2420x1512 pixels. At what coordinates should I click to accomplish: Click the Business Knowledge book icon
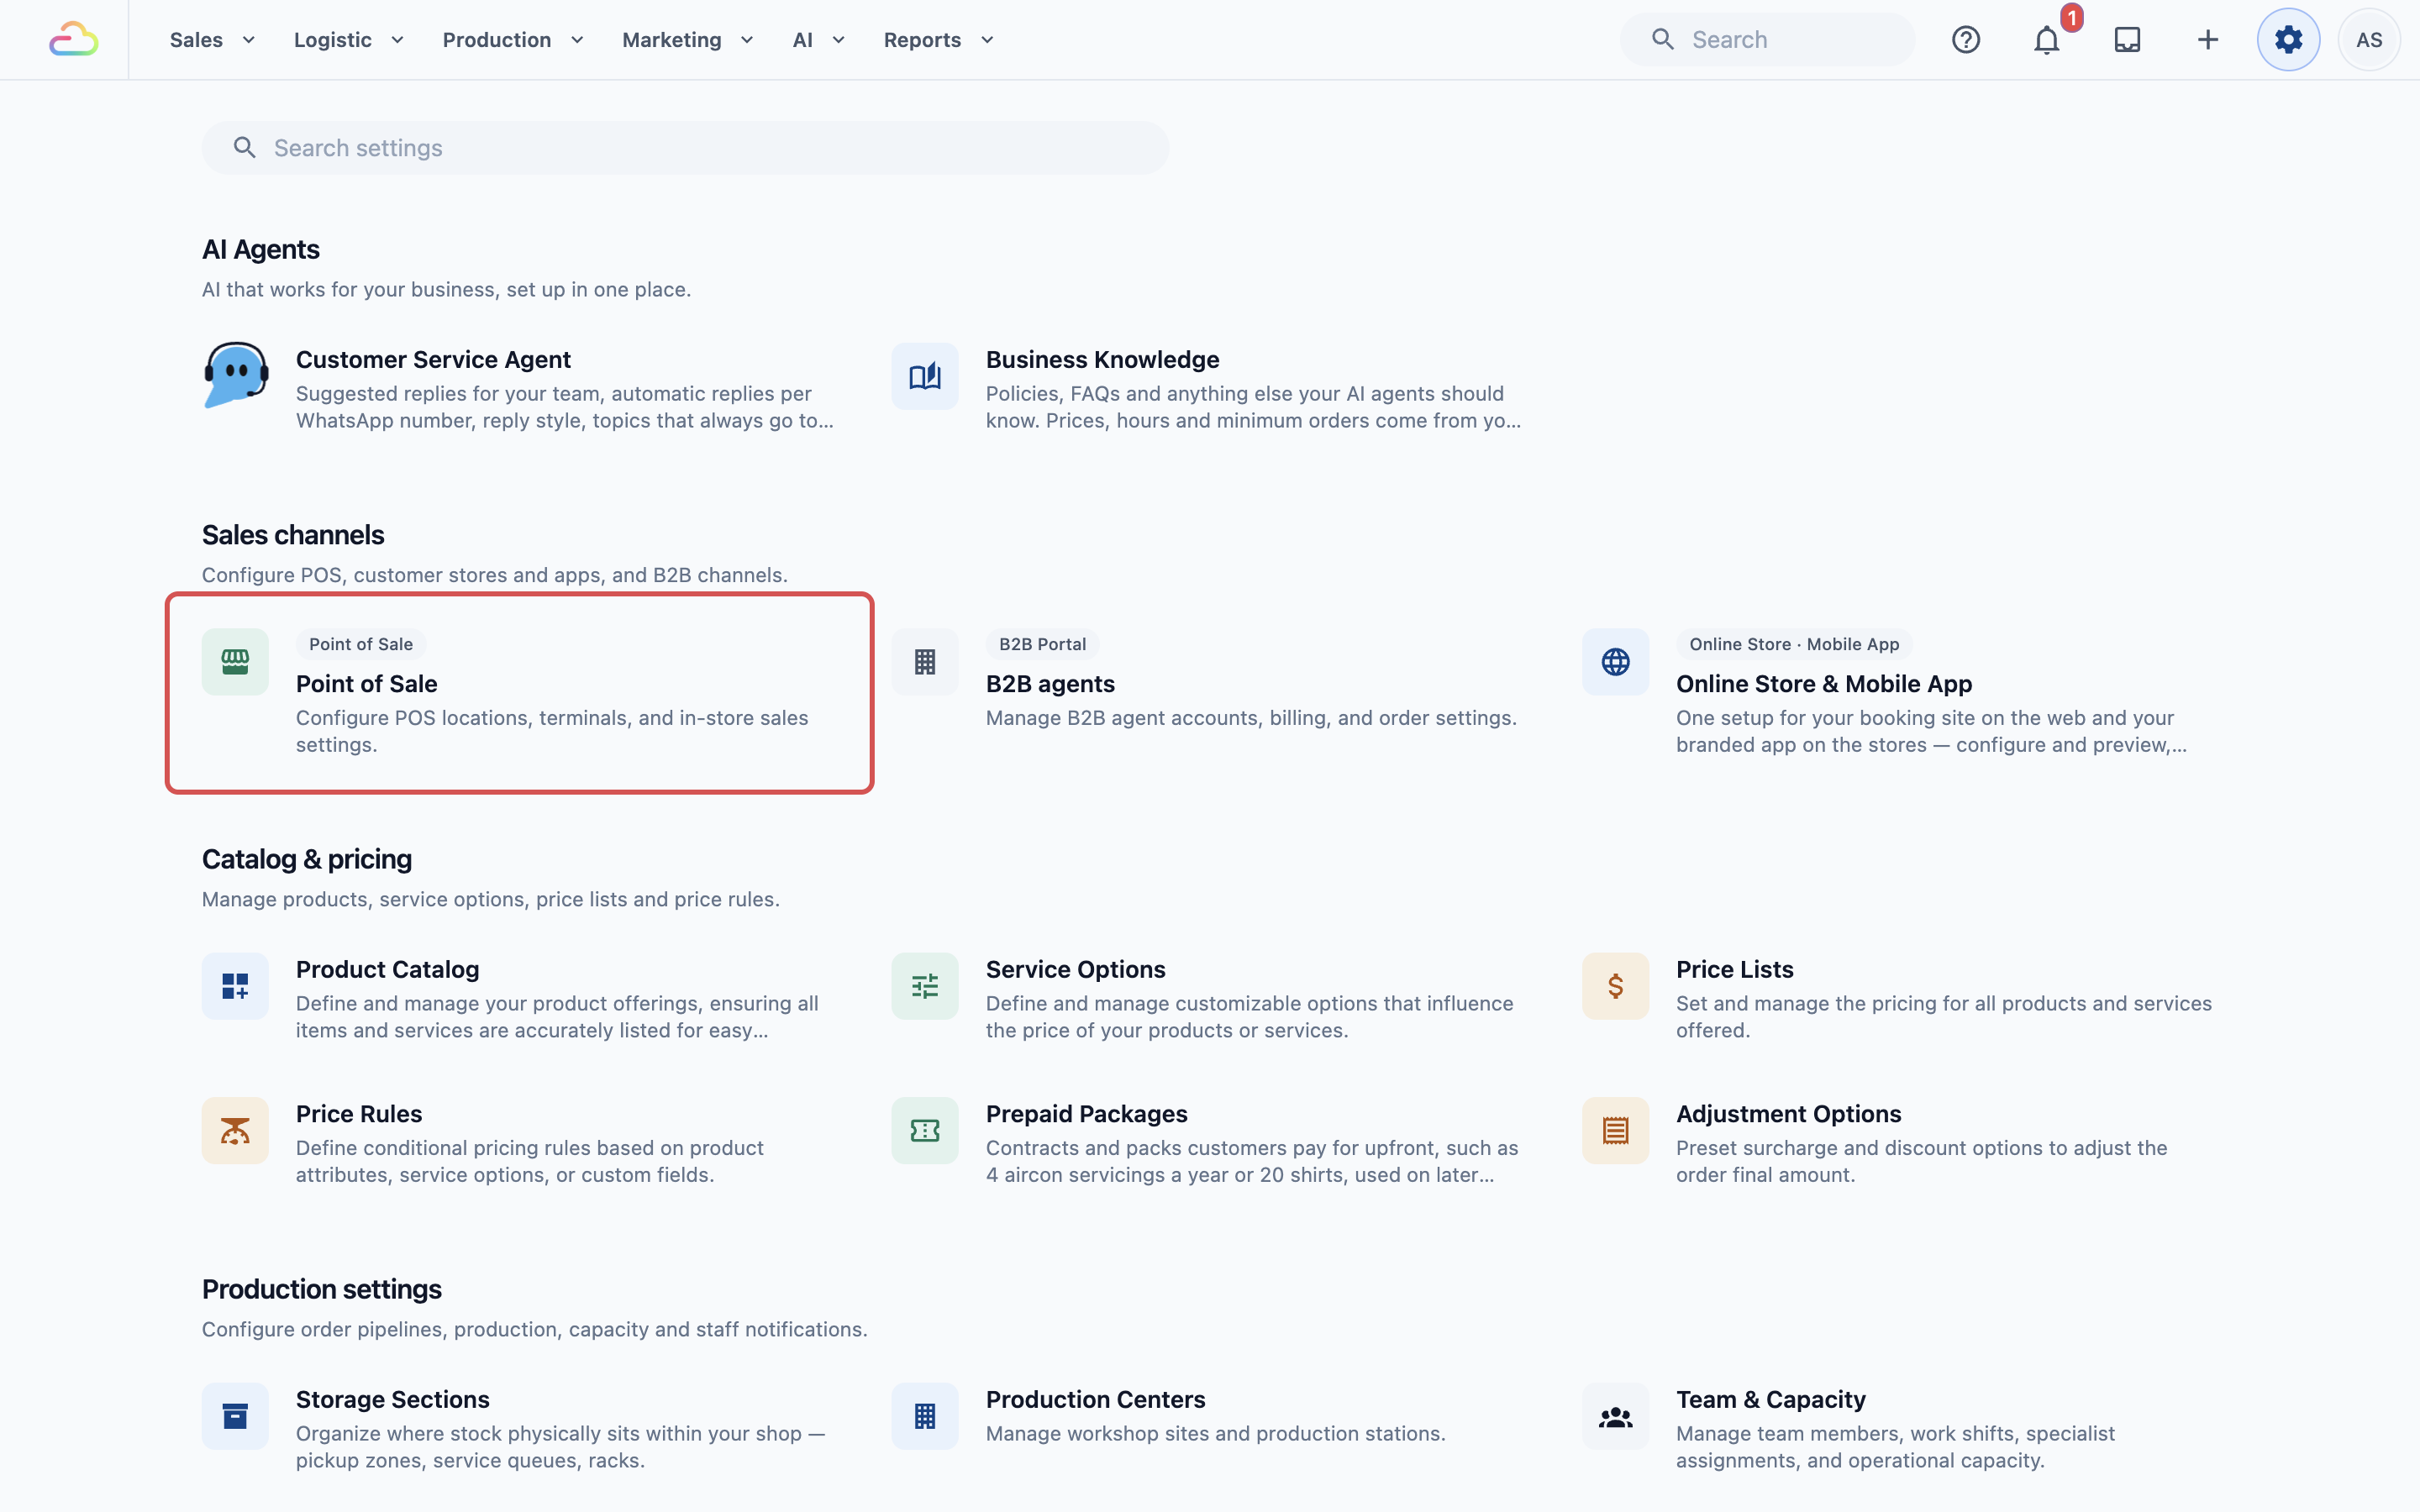(x=925, y=376)
